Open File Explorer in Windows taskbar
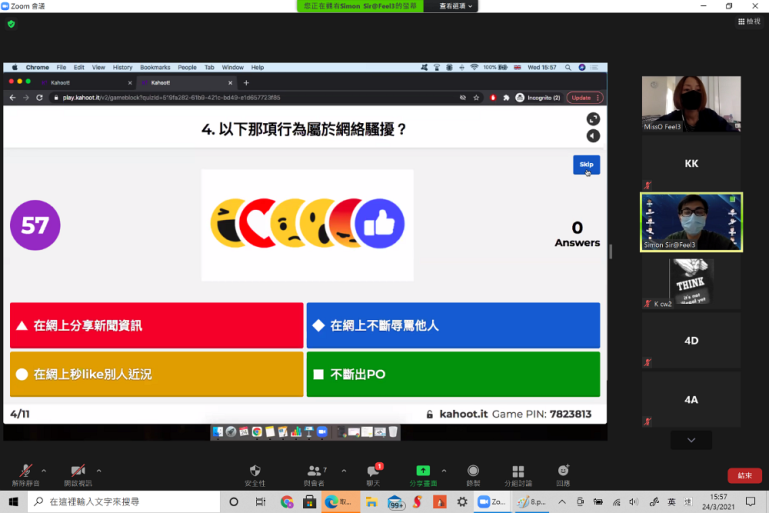This screenshot has height=513, width=769. [x=371, y=502]
